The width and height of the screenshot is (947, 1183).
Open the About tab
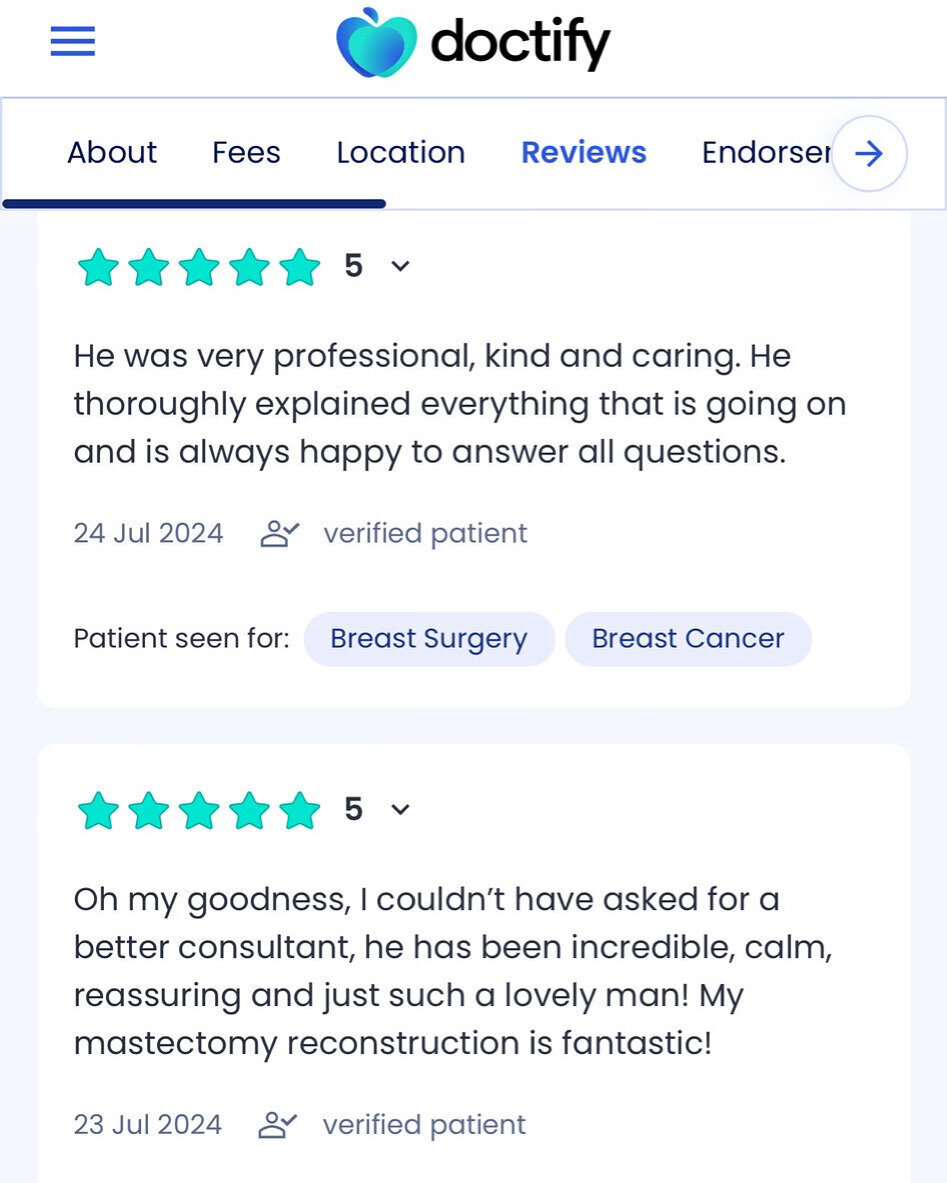pos(112,153)
